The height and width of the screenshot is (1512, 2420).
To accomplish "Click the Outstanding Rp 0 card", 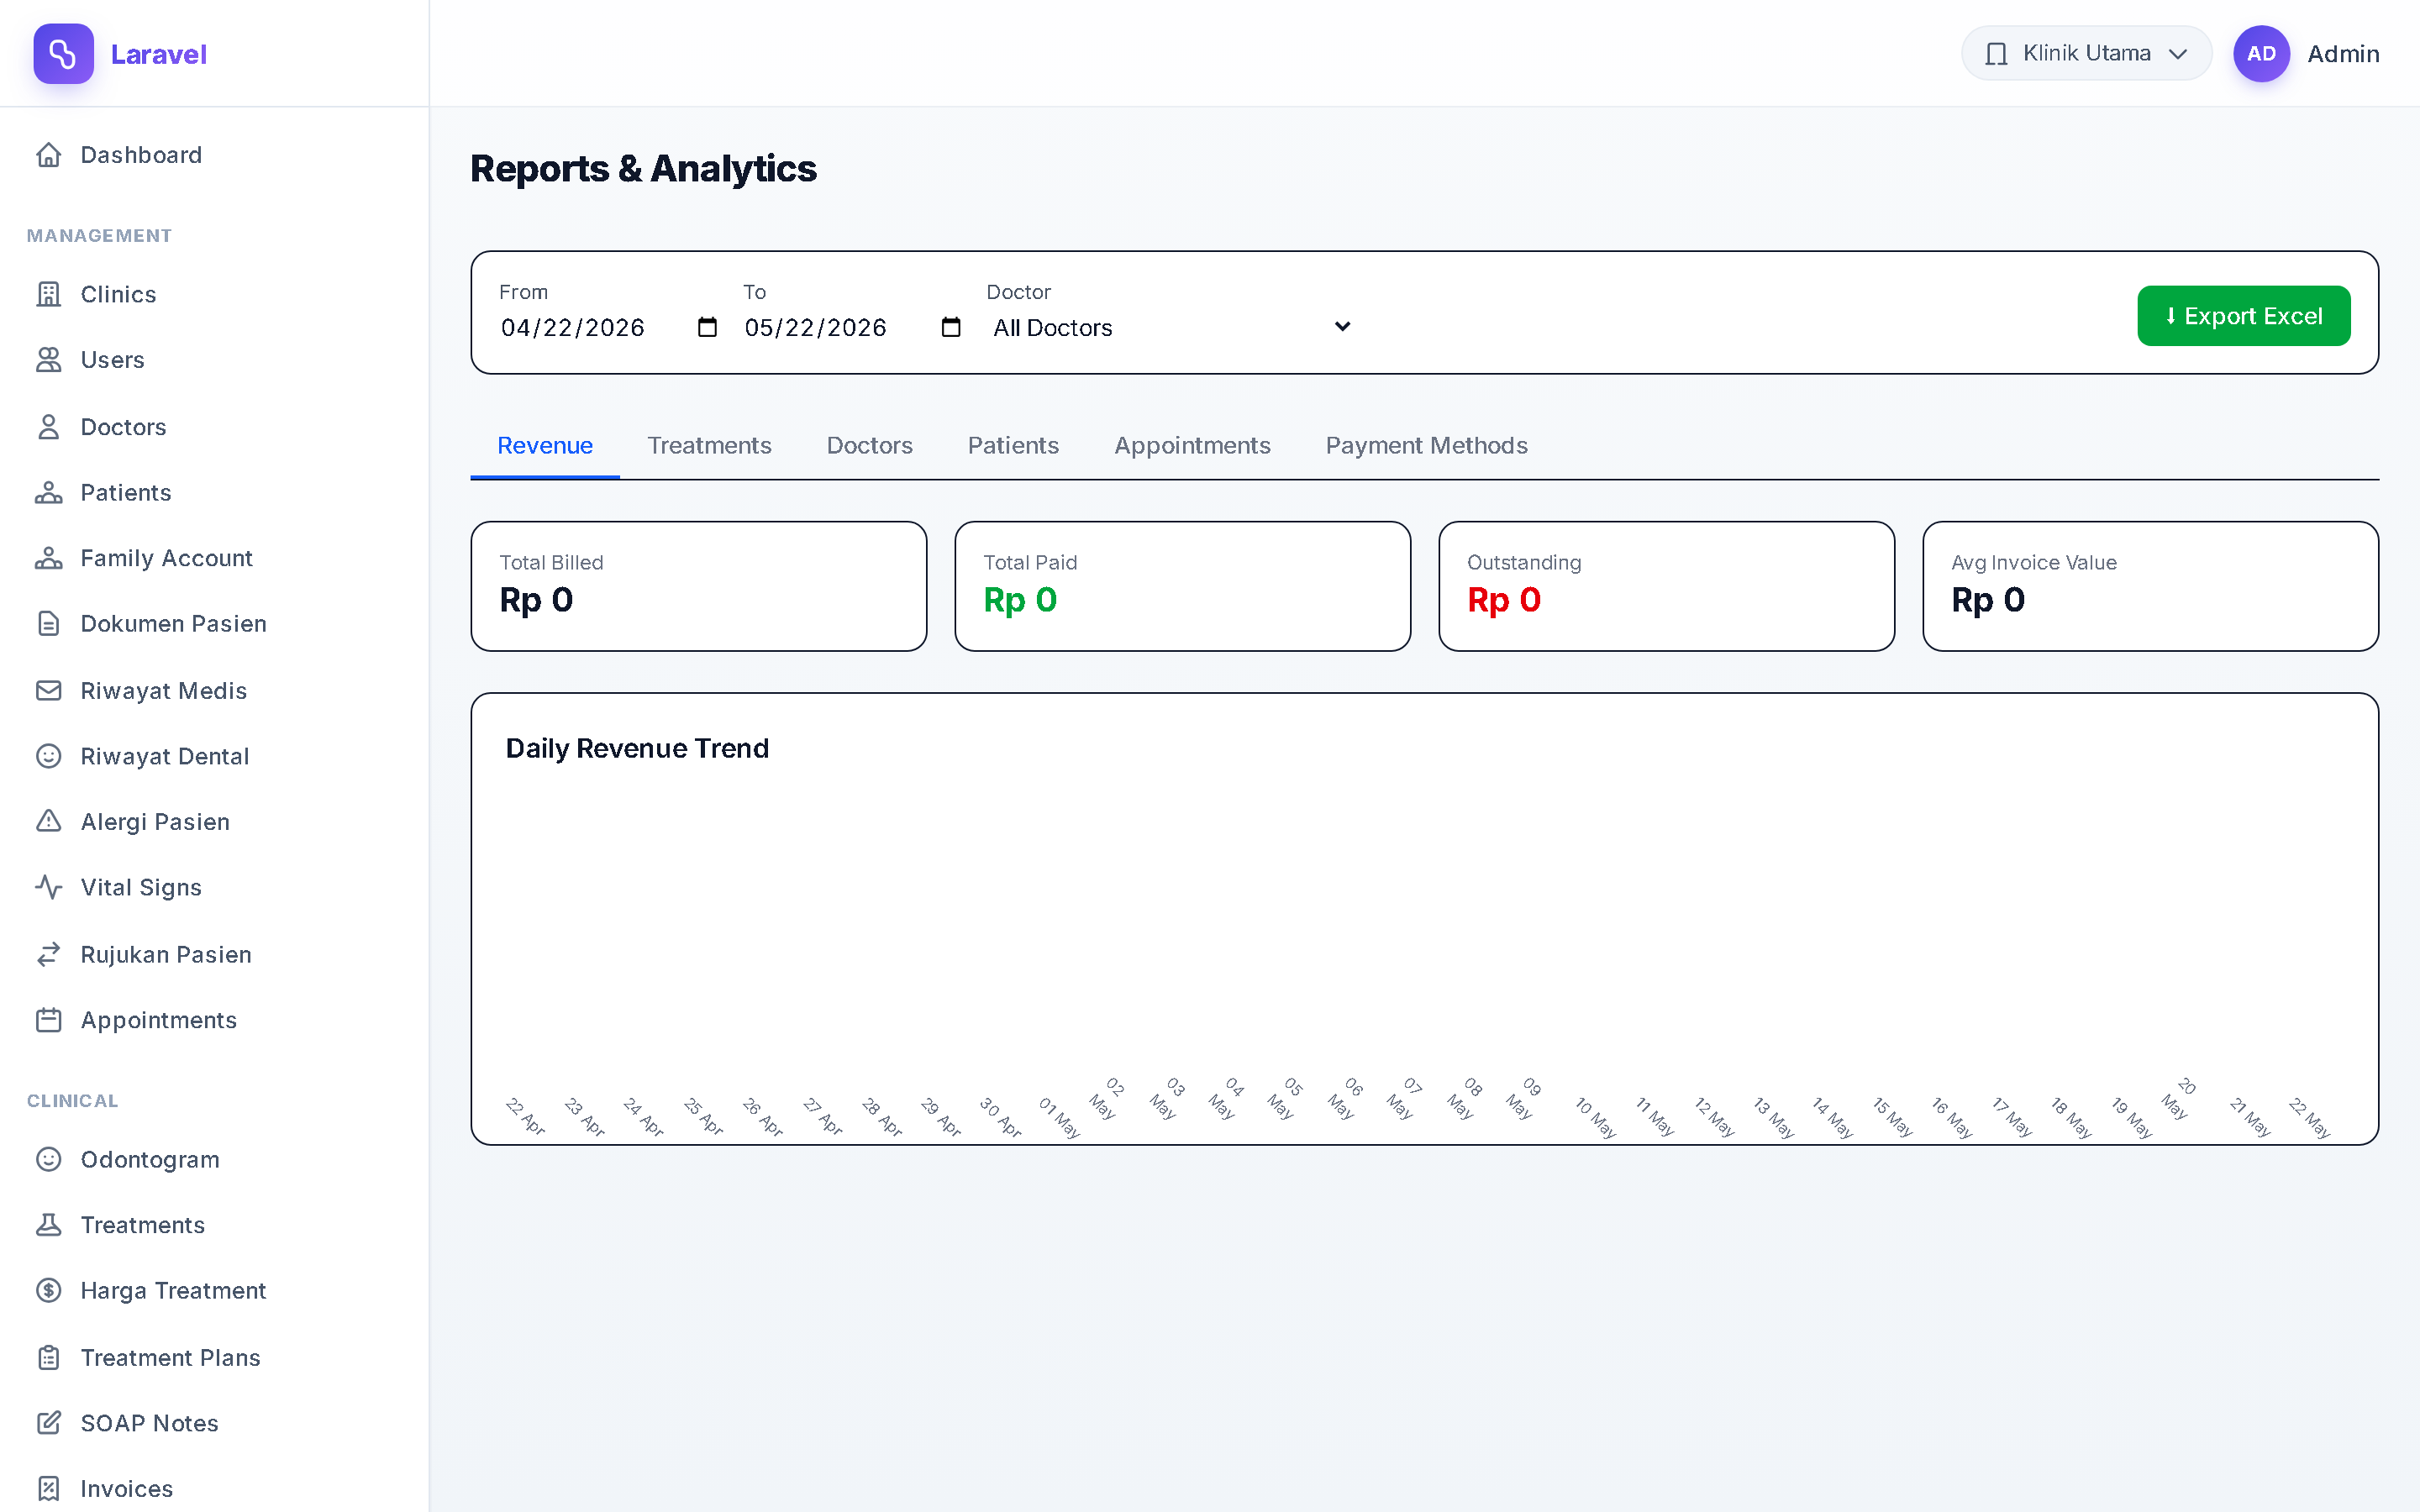I will 1667,586.
